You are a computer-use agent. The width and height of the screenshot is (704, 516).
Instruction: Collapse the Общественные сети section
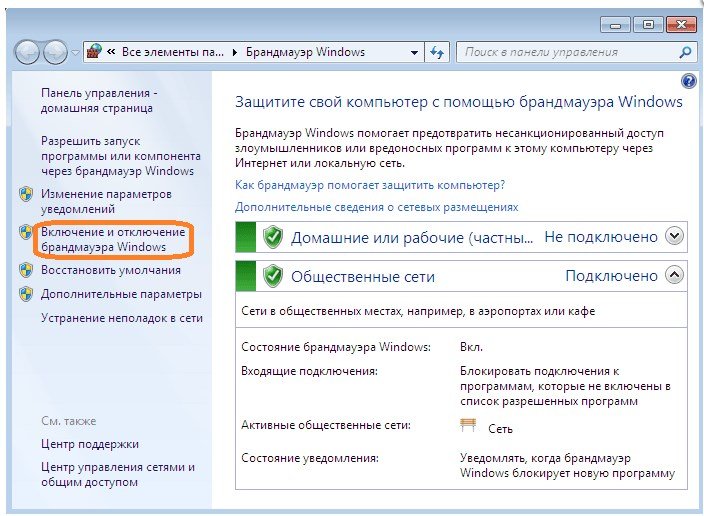point(675,275)
